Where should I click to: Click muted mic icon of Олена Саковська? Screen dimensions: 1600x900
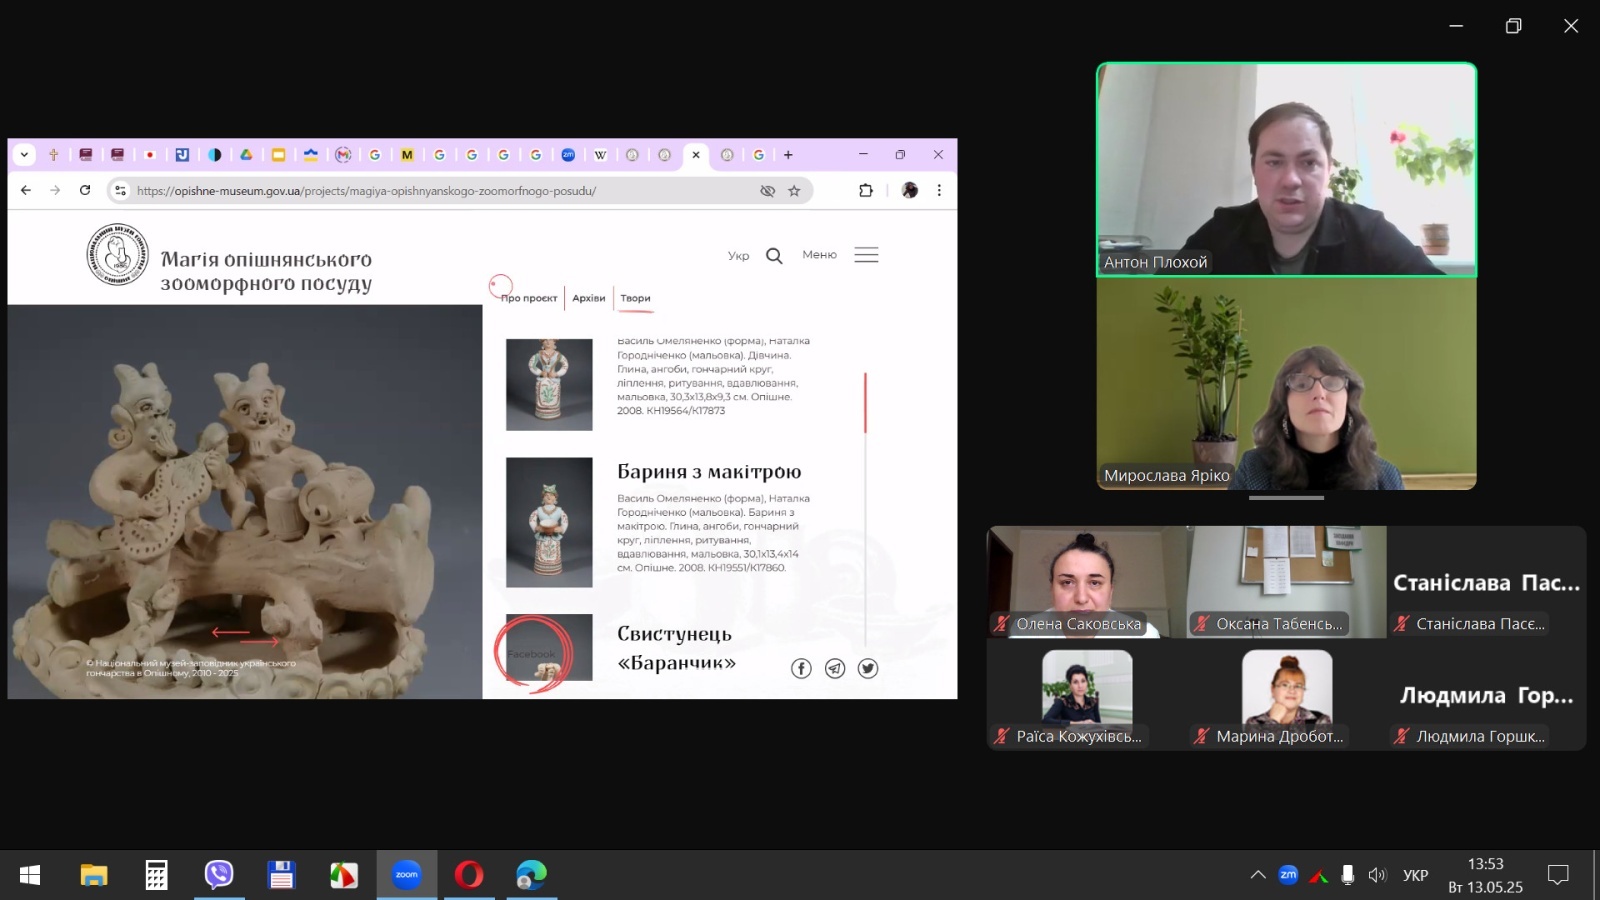[x=1002, y=624]
